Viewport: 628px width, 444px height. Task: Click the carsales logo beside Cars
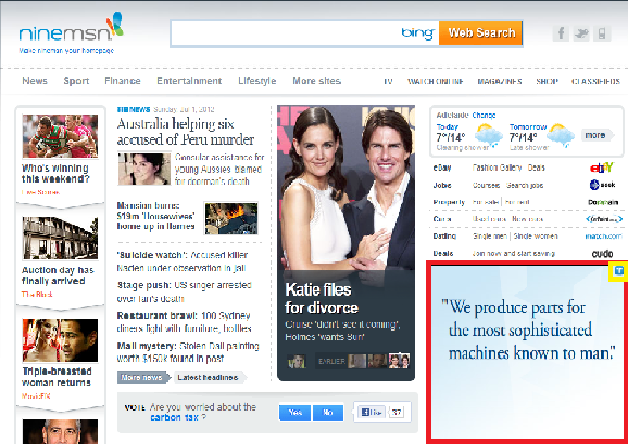604,219
